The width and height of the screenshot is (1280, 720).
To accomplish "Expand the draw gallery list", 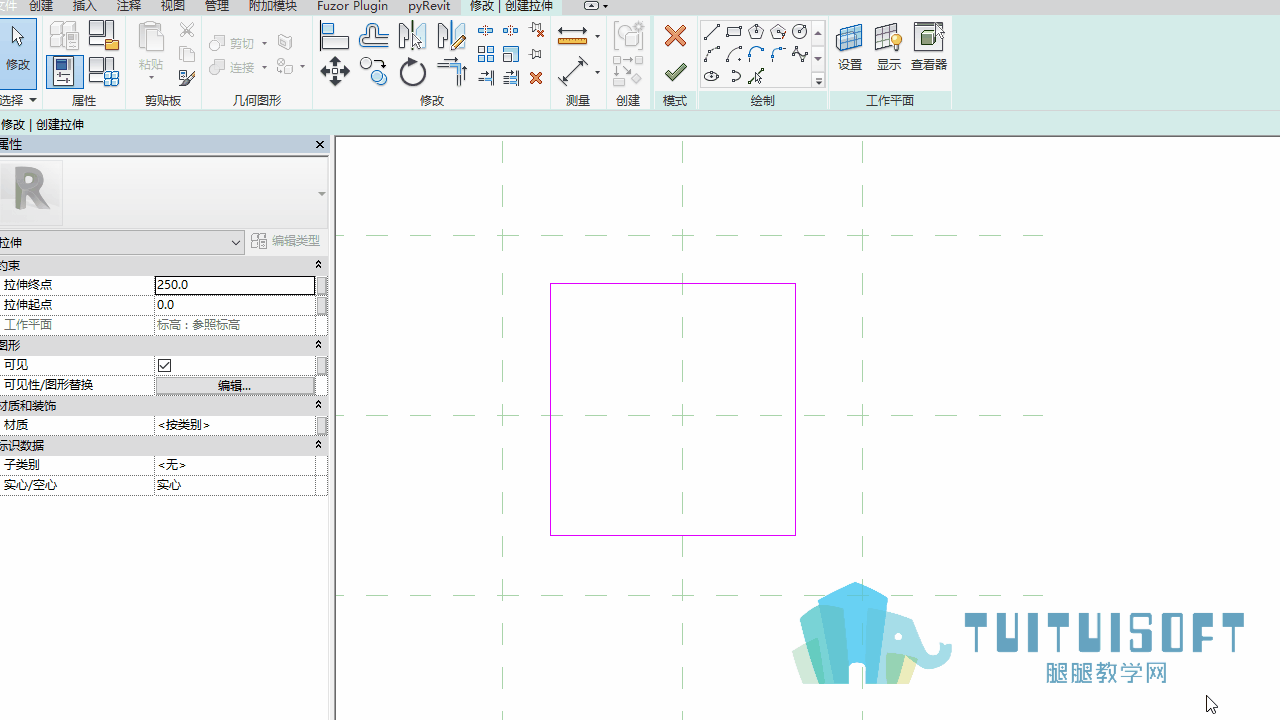I will click(818, 81).
